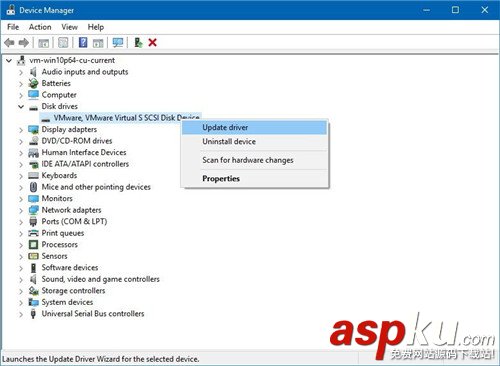Minimize the Device Manager window
Image resolution: width=500 pixels, height=366 pixels.
point(426,10)
